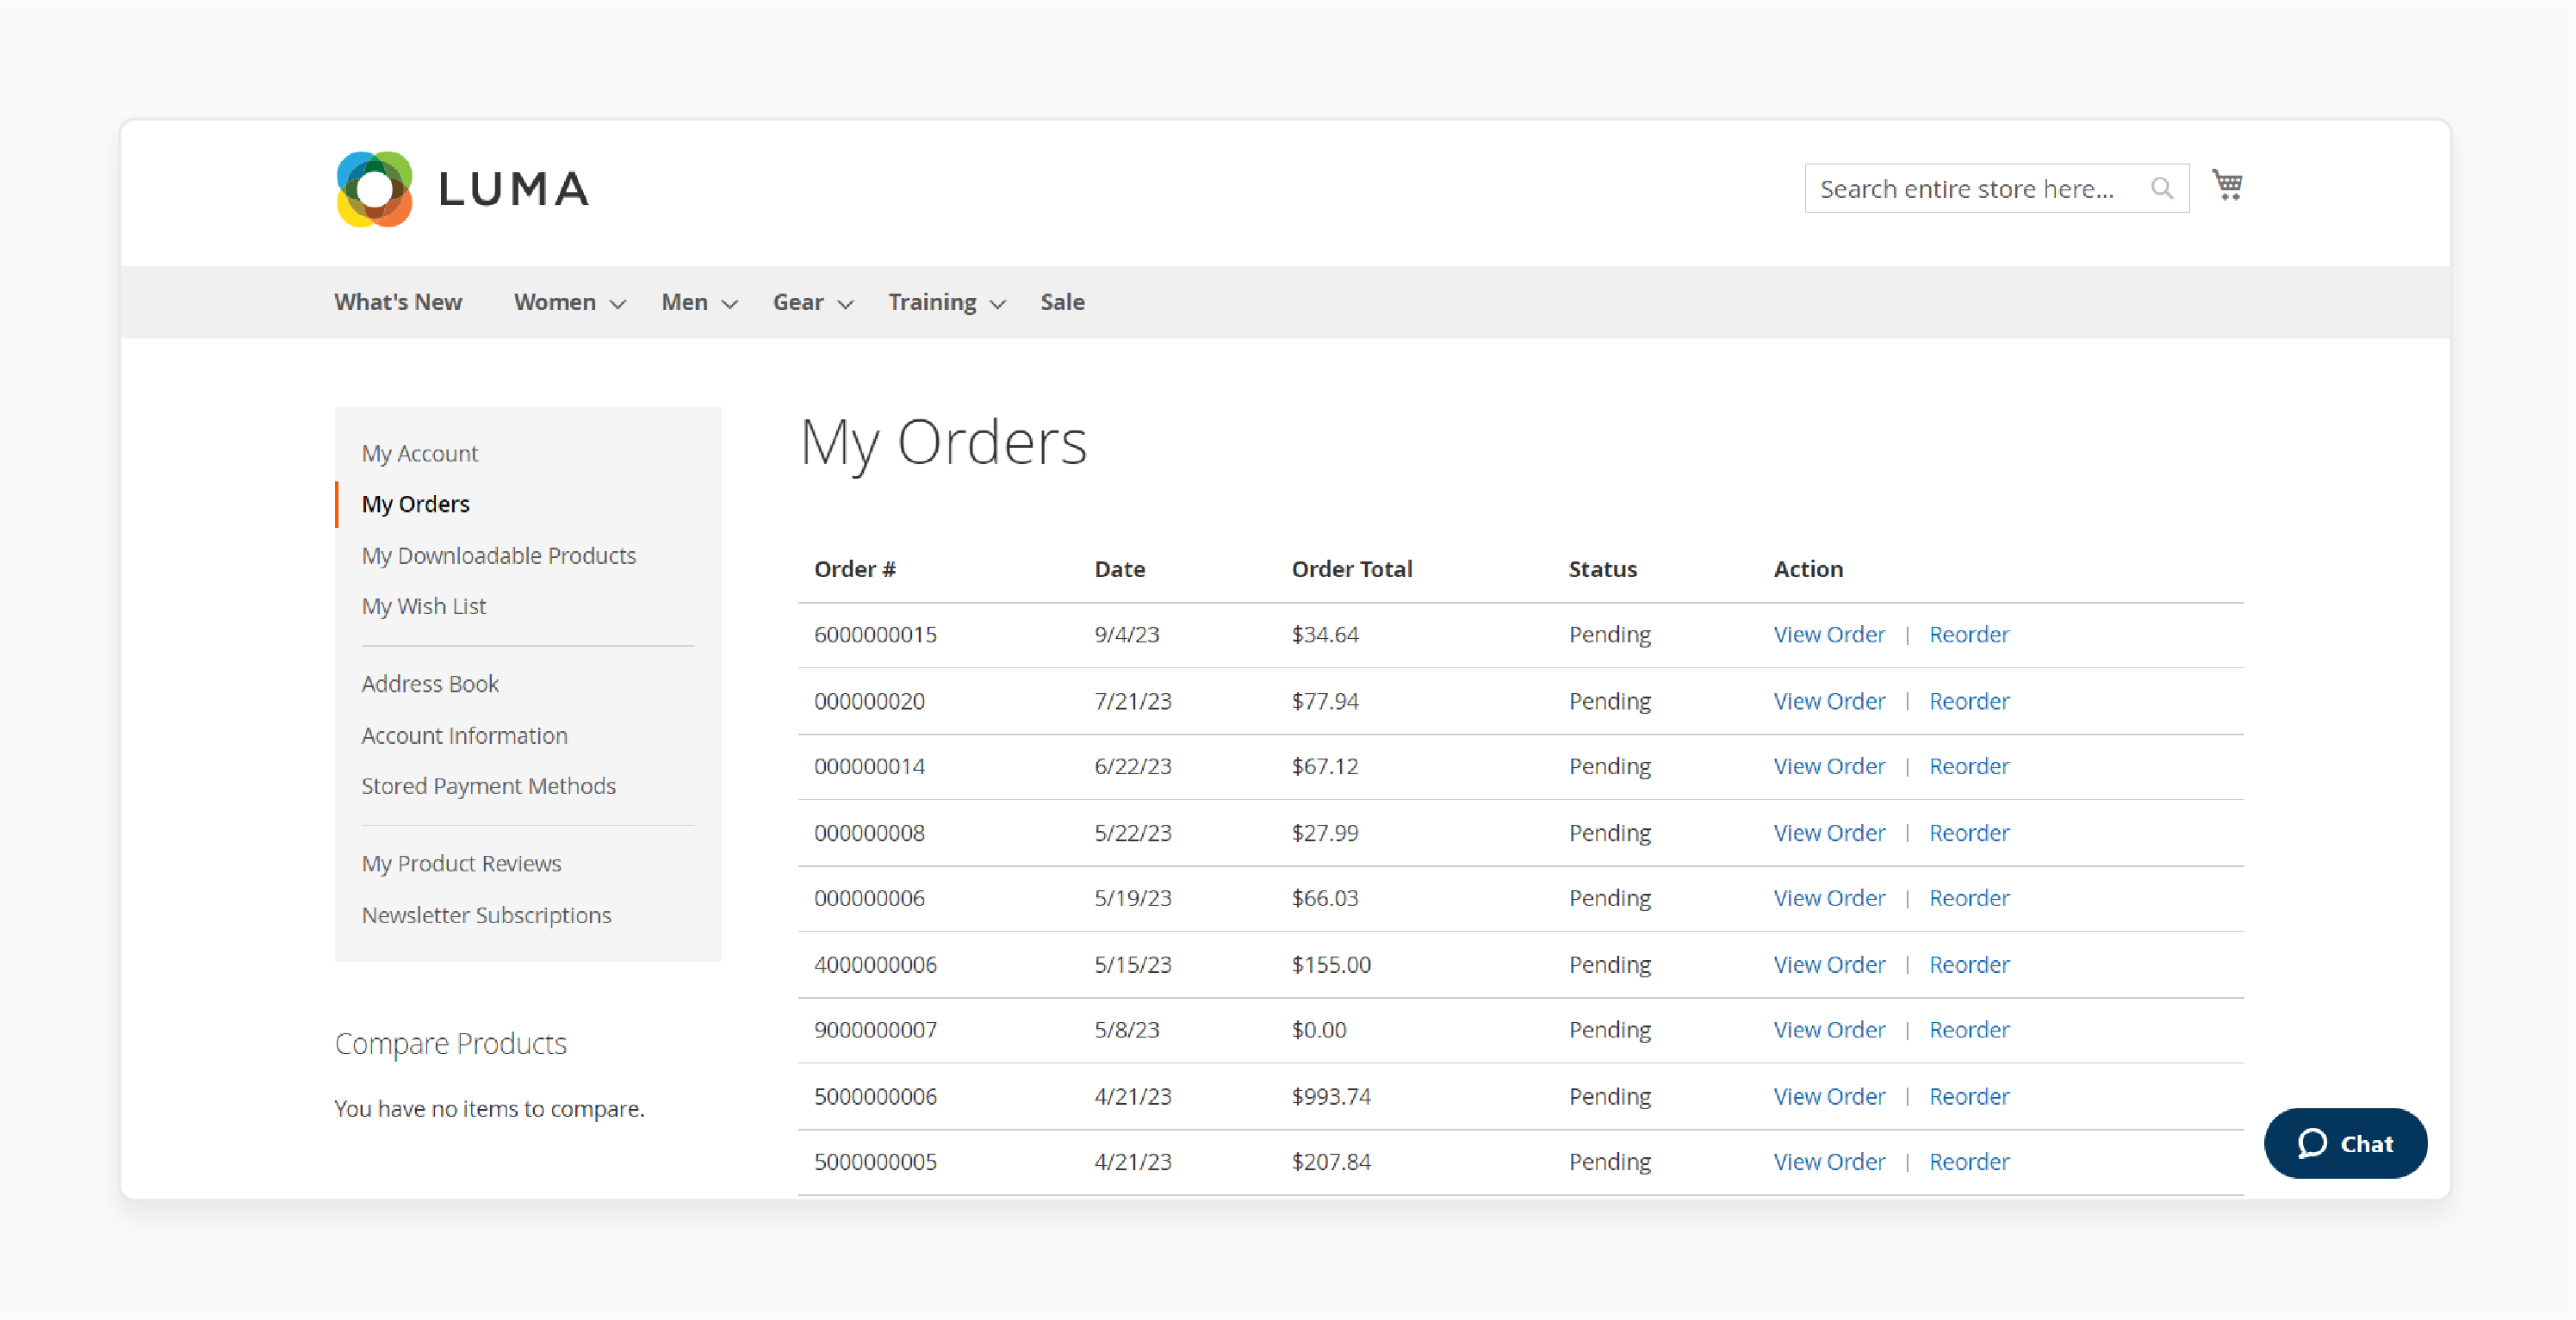The height and width of the screenshot is (1320, 2576).
Task: Reorder order 4000000006
Action: coord(1969,965)
